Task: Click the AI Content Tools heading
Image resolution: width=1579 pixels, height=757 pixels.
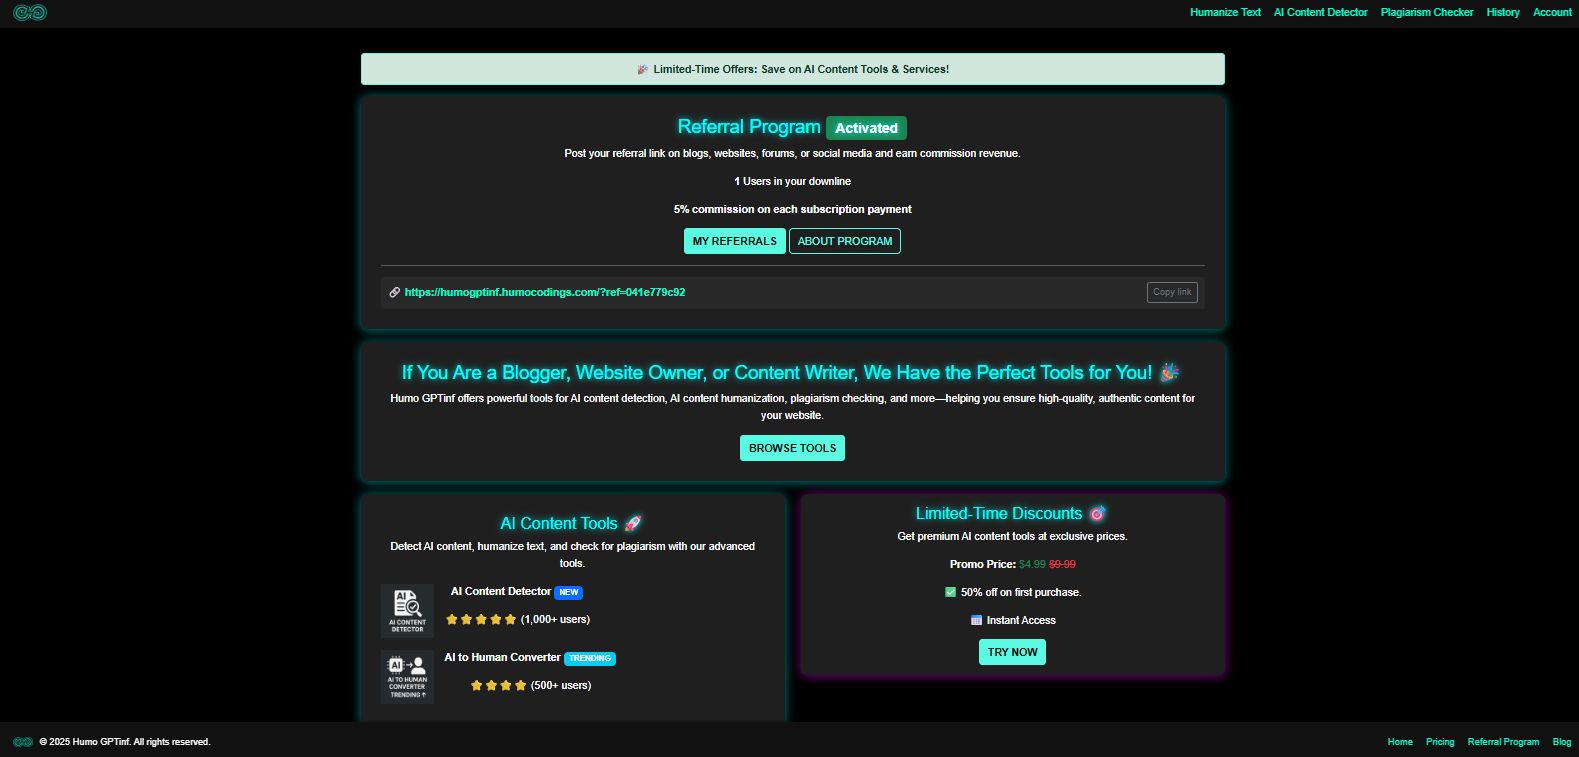Action: coord(559,523)
